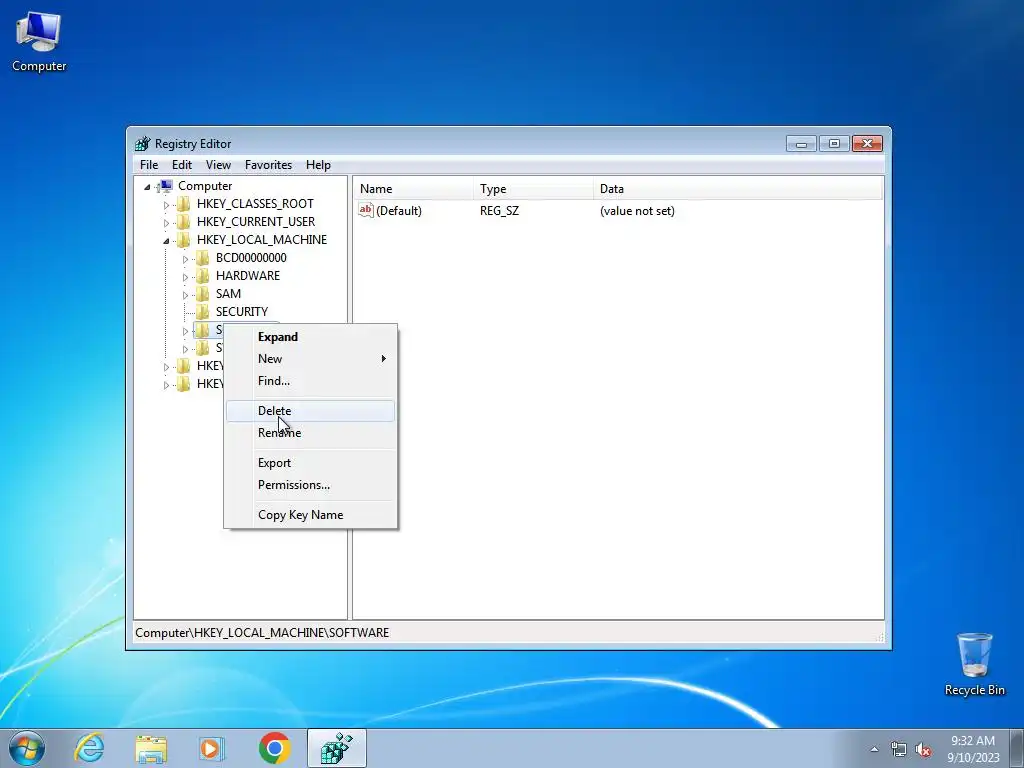Screen dimensions: 1024x768
Task: Click the Registry Editor title bar icon
Action: click(142, 144)
